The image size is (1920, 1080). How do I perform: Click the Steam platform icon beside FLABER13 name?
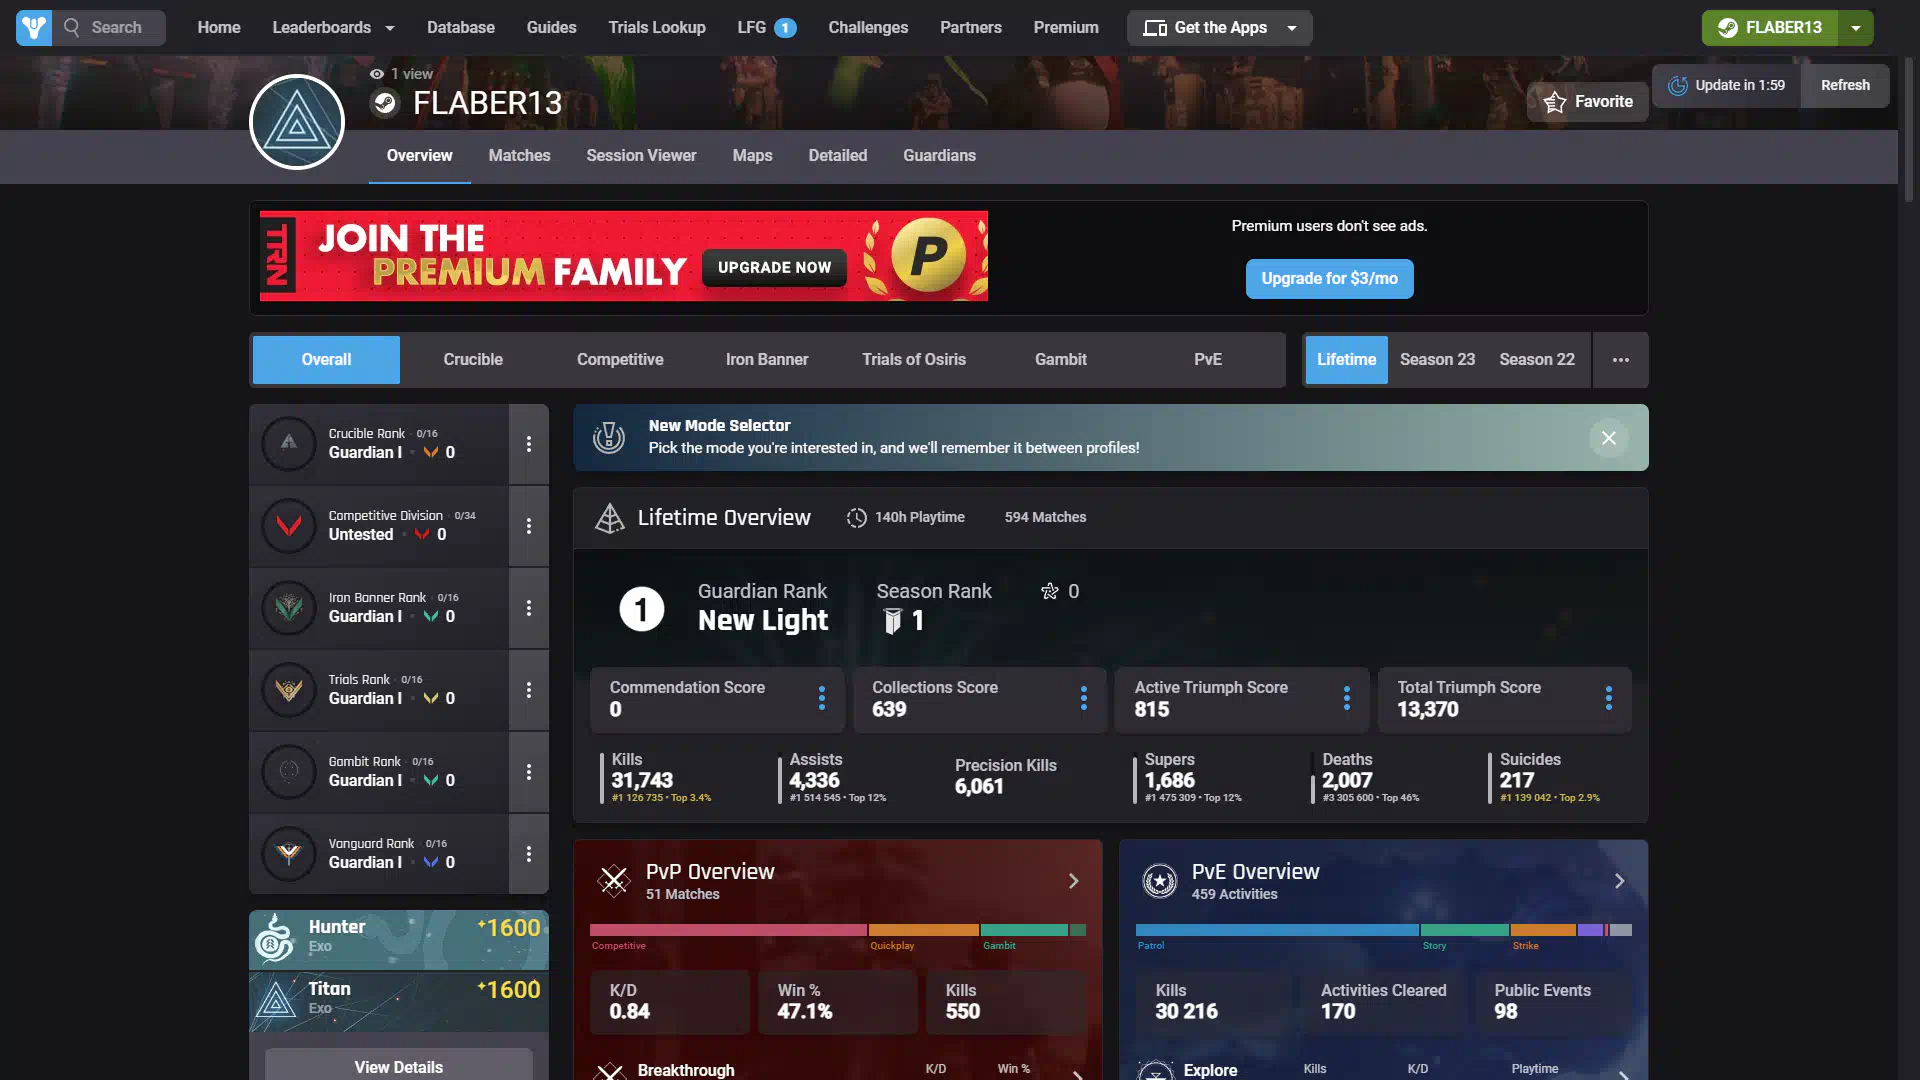(x=385, y=103)
